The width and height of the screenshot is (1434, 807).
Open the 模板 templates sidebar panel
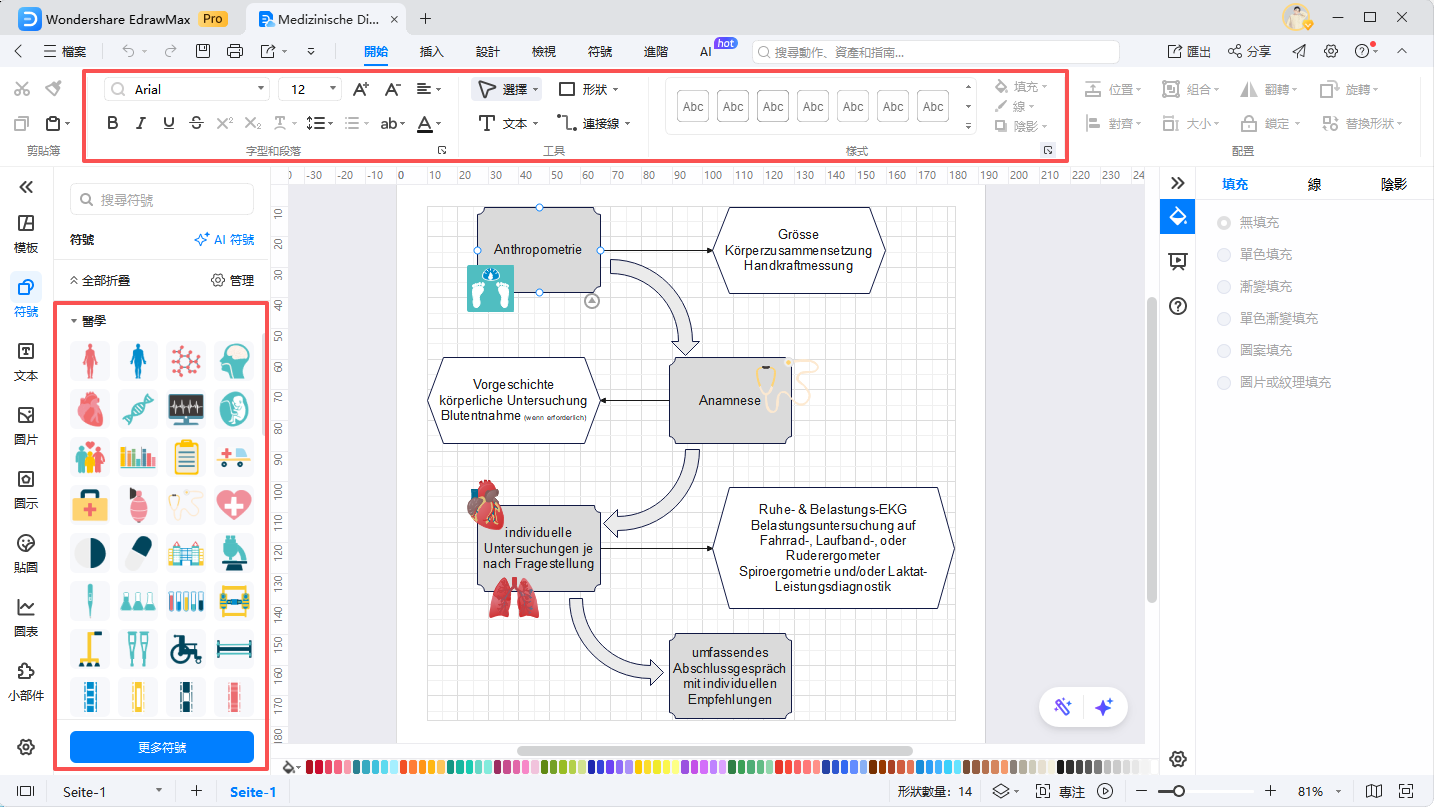[26, 233]
